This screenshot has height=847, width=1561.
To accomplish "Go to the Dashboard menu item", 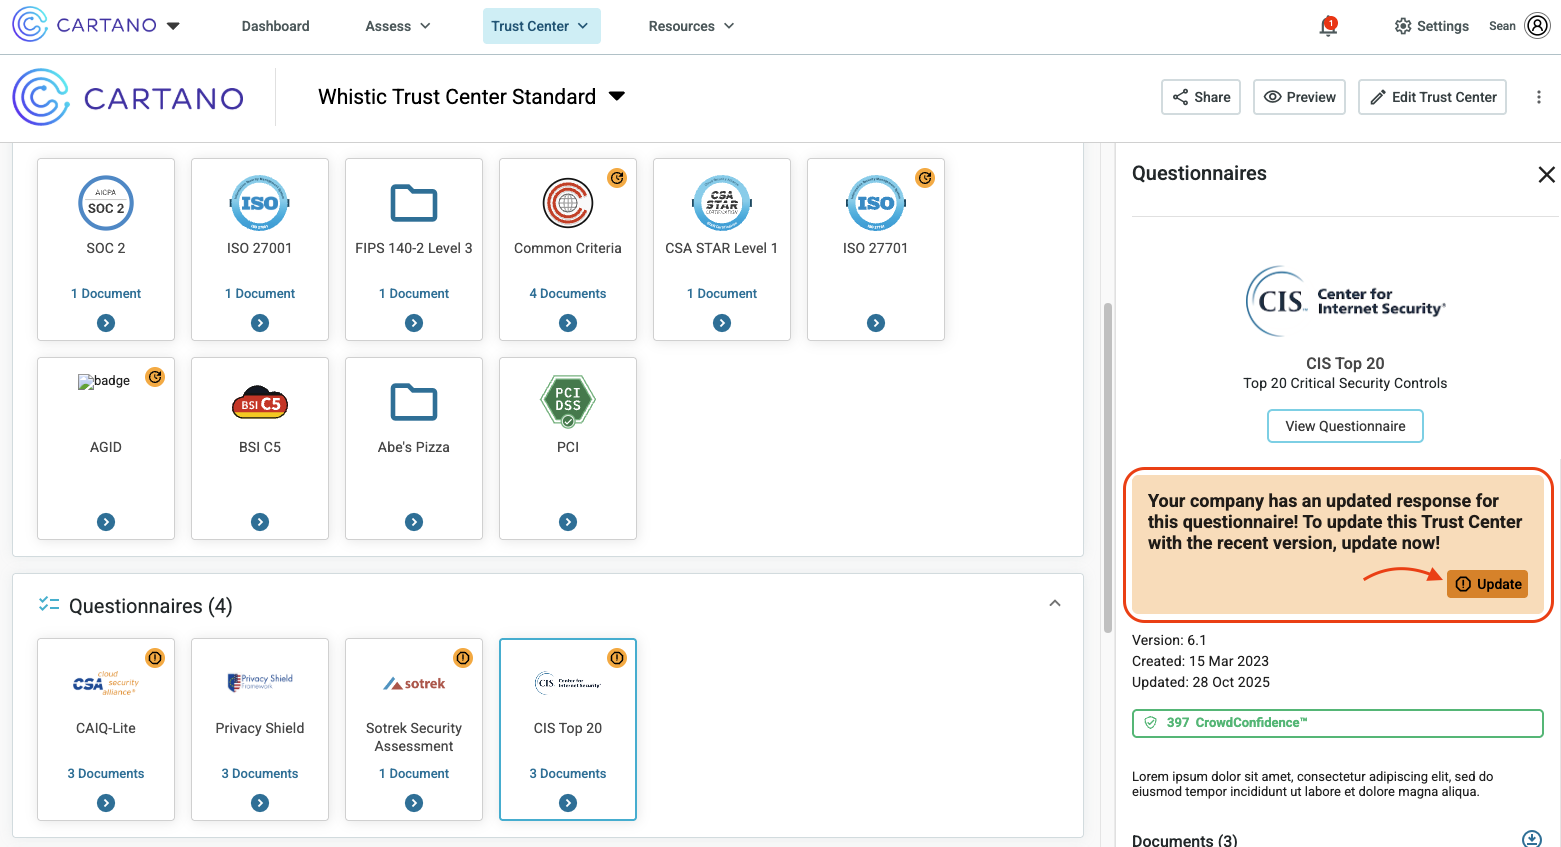I will tap(275, 26).
